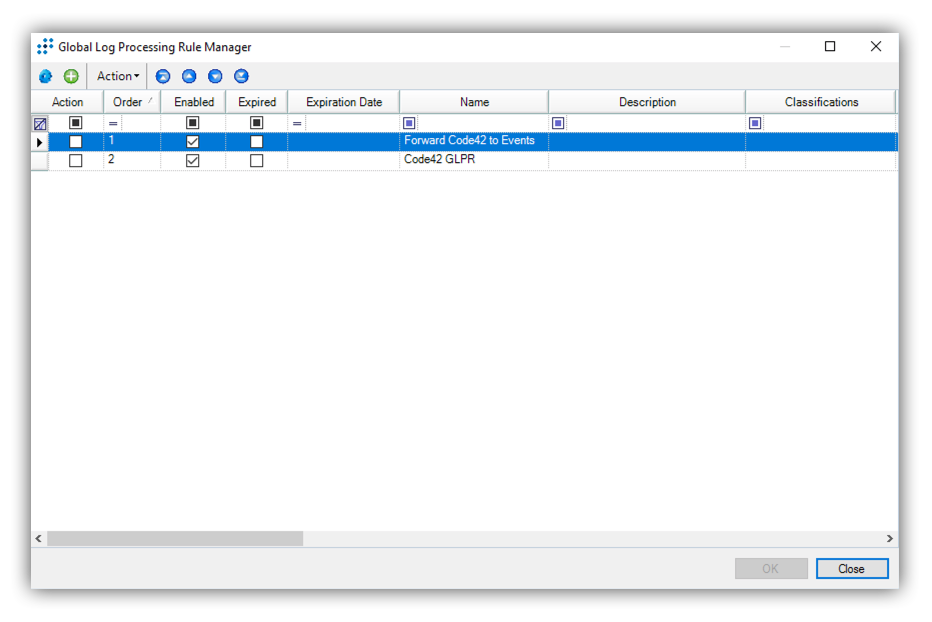Click the green plus icon to add a rule
Viewport: 932px width, 622px height.
[70, 76]
